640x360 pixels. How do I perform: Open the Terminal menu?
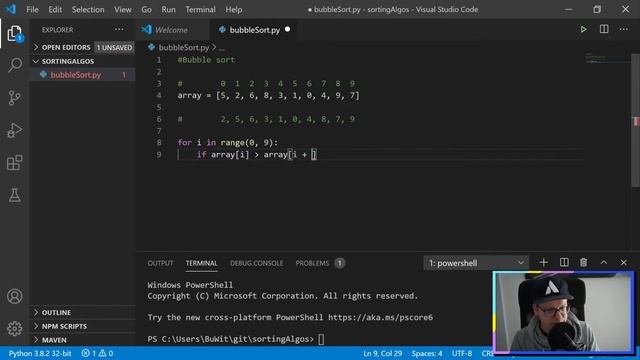(x=200, y=9)
